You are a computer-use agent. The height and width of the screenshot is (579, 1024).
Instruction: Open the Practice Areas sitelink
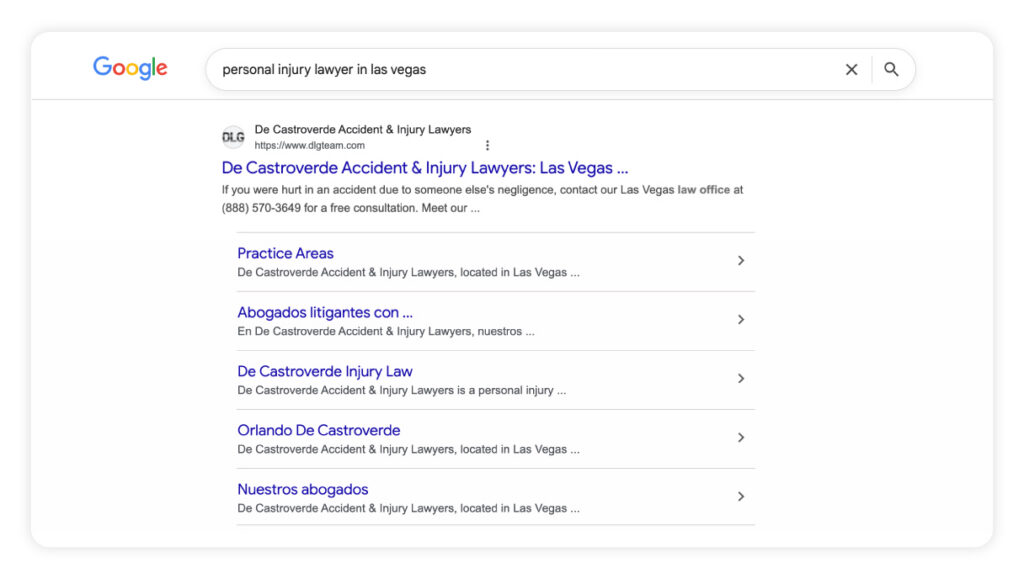coord(285,253)
